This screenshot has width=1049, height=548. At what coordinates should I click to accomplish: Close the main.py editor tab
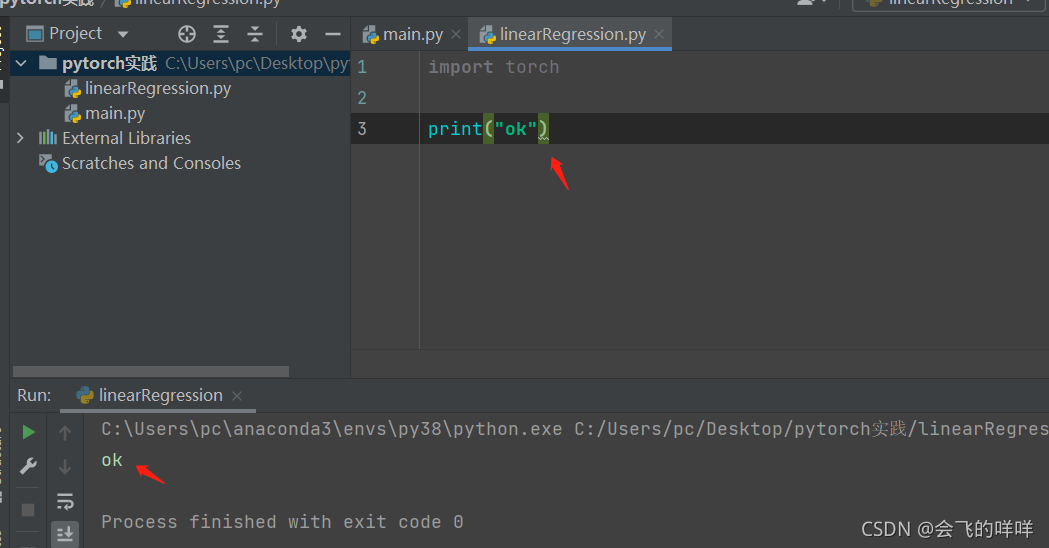pyautogui.click(x=456, y=34)
